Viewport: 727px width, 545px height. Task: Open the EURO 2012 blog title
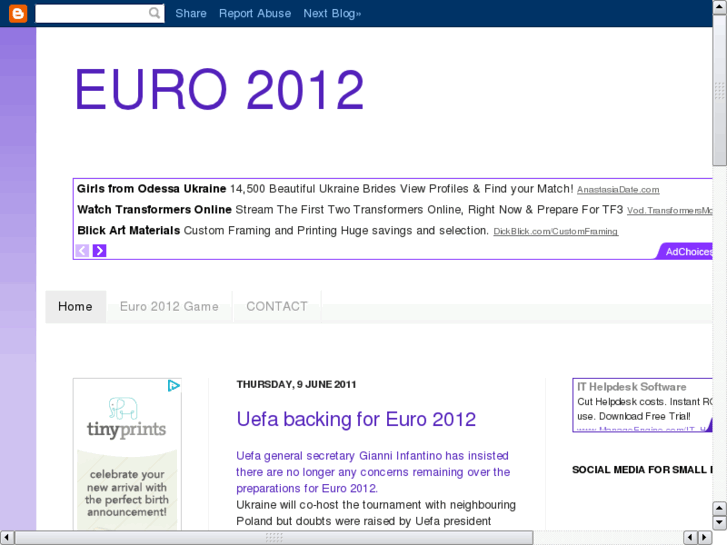219,90
